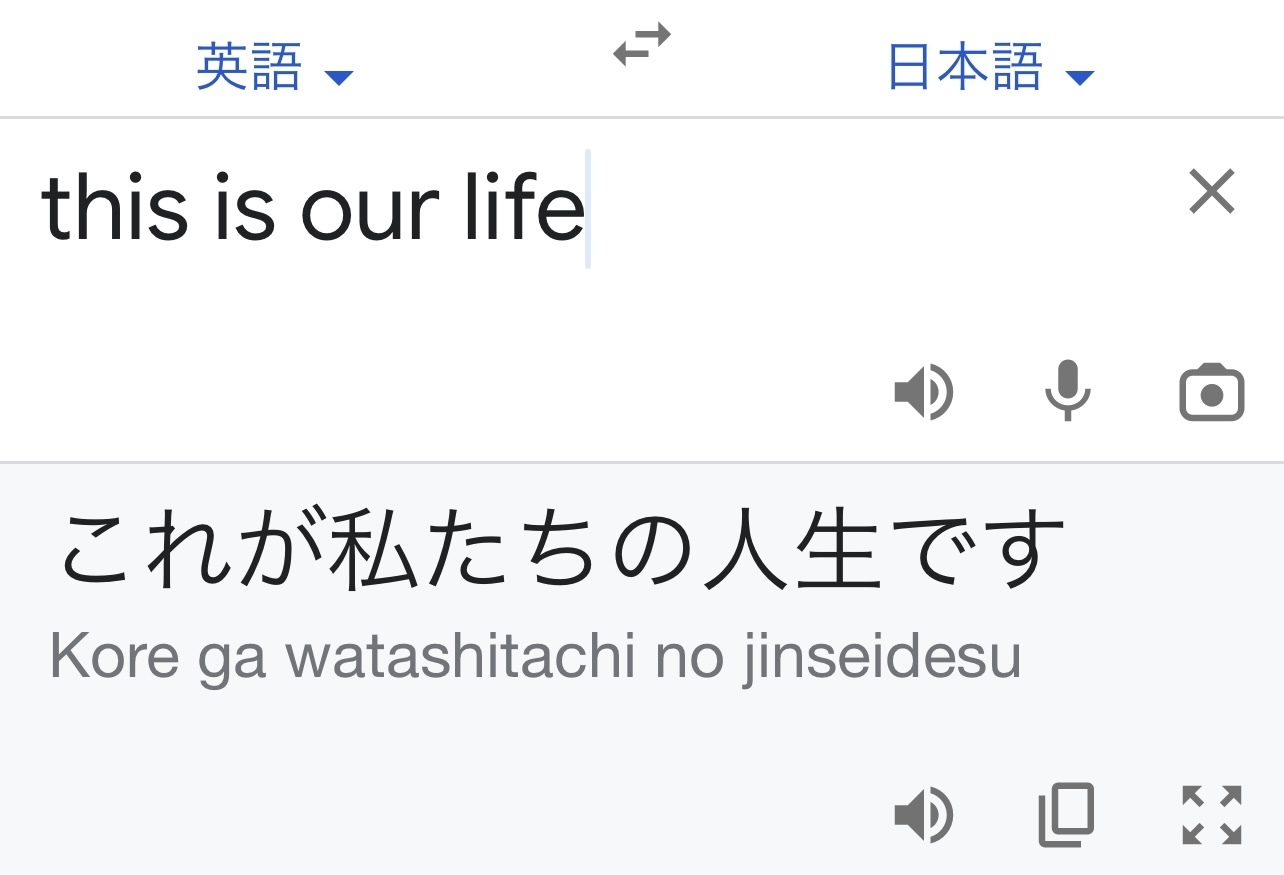
Task: Click the word 'this' in the source text
Action: click(113, 207)
